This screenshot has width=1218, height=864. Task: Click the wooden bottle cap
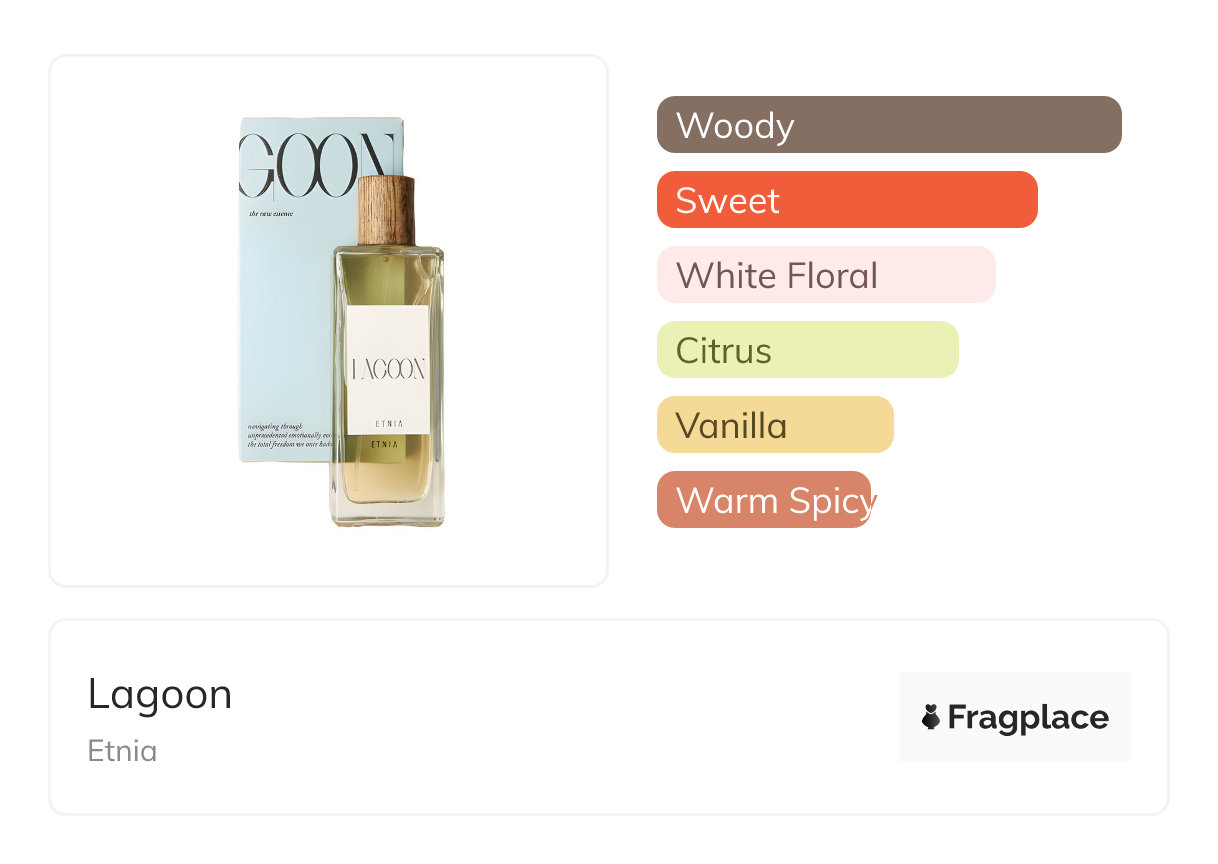(386, 210)
